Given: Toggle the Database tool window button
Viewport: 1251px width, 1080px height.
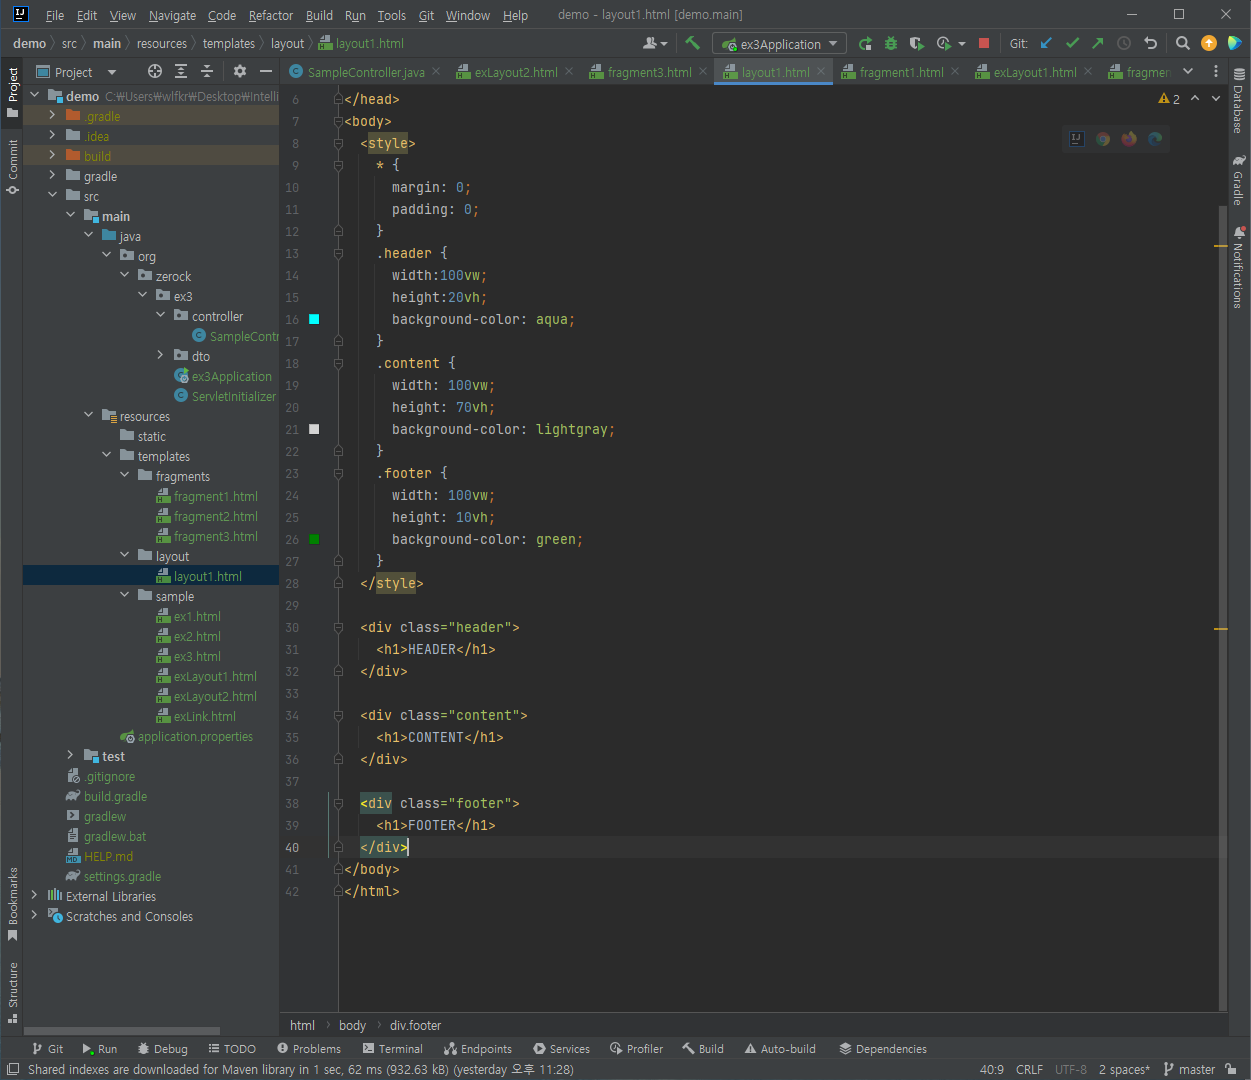Looking at the screenshot, I should tap(1239, 101).
